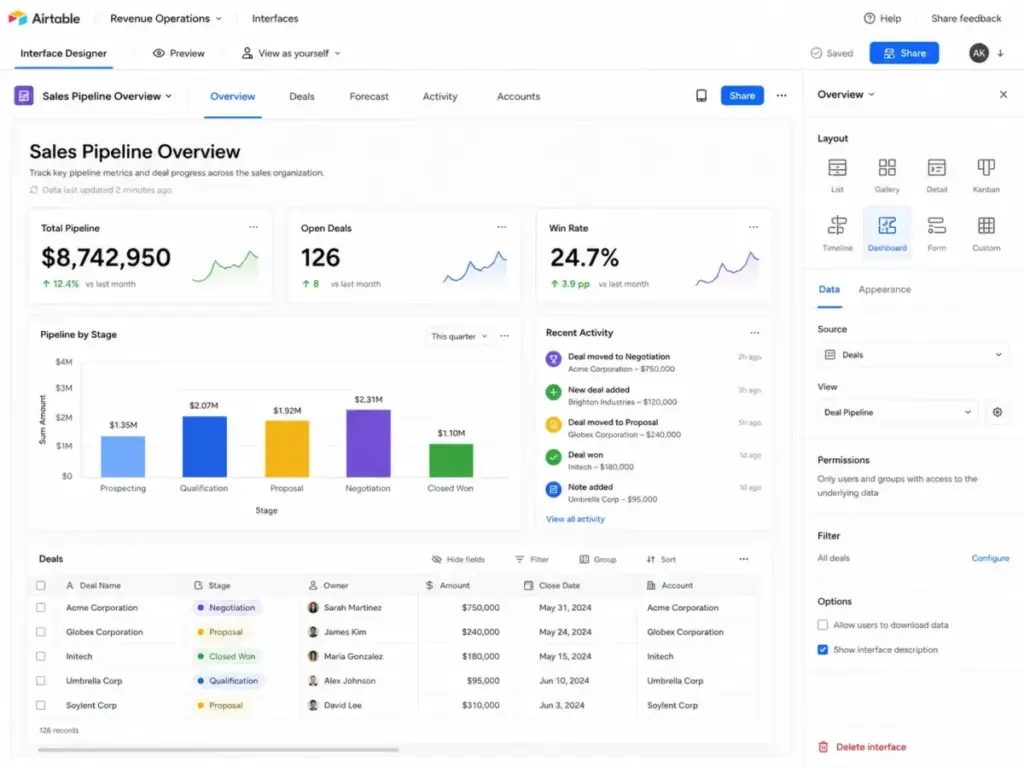
Task: Select the Dashboard layout
Action: coord(887,234)
